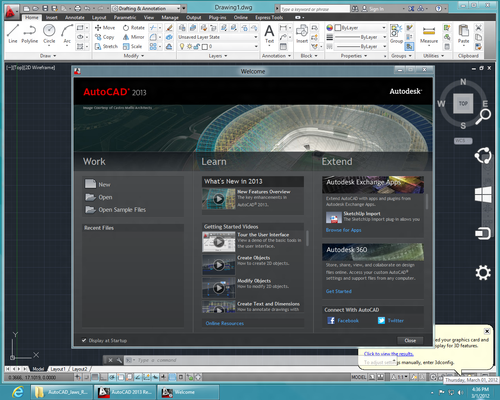Image resolution: width=500 pixels, height=400 pixels.
Task: Open the Unsaved Layer State dropdown
Action: 218,37
